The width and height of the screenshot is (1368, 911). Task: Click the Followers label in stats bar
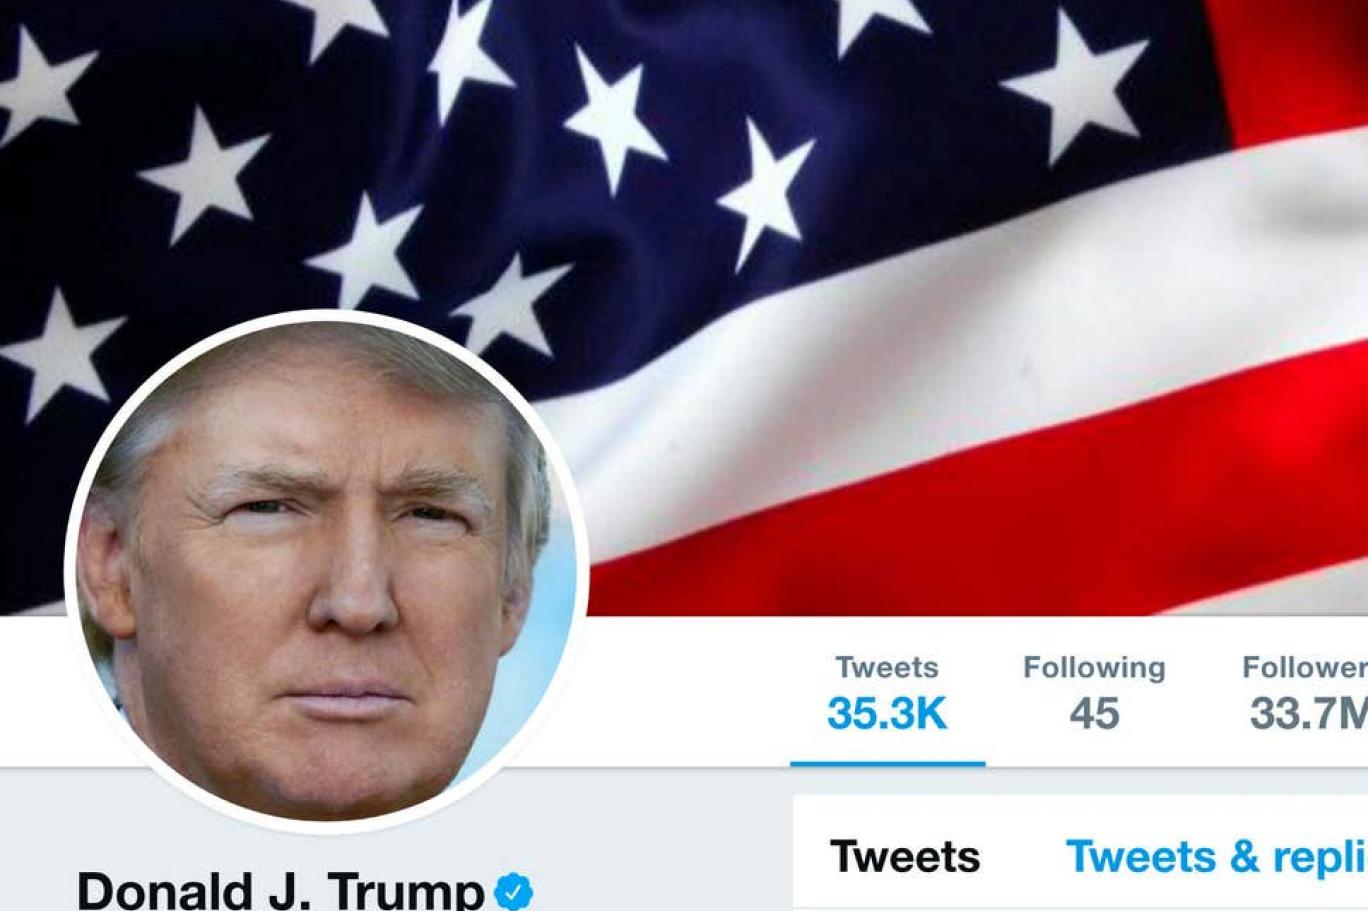coord(1304,667)
